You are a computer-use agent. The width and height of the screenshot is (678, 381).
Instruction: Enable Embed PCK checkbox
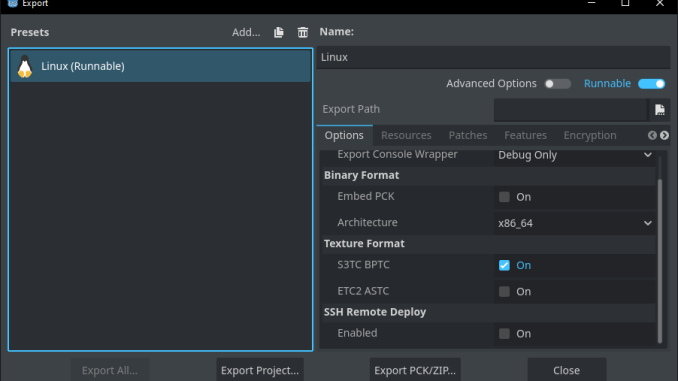504,197
